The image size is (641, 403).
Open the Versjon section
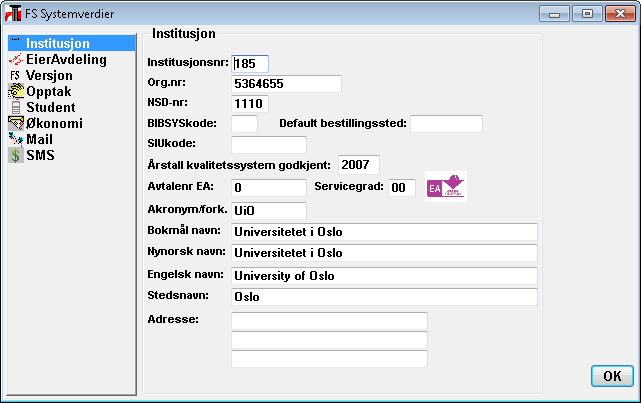click(49, 75)
